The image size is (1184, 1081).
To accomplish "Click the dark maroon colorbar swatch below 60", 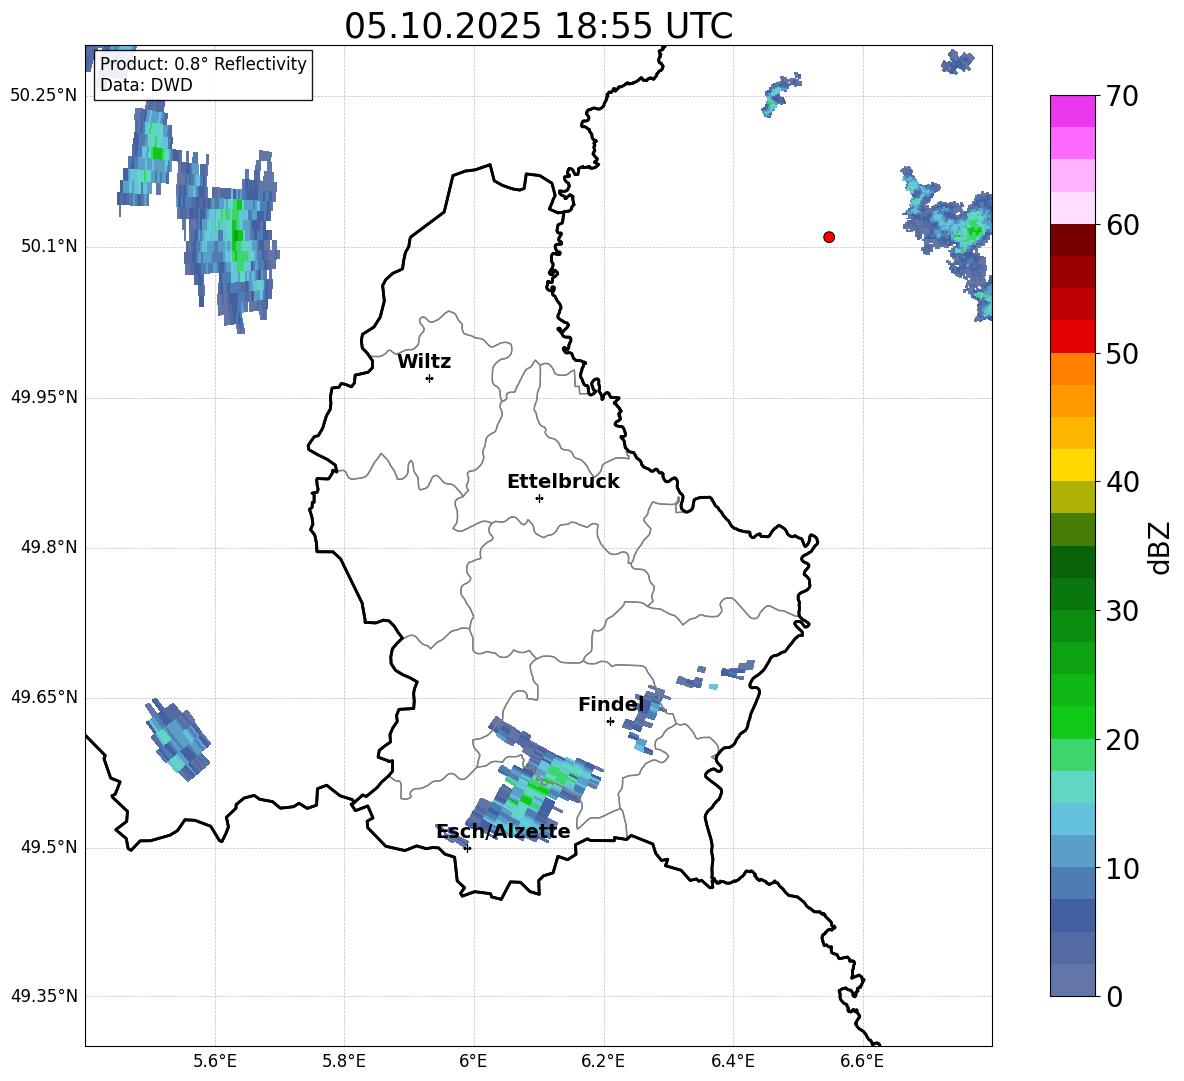I will pyautogui.click(x=1072, y=240).
